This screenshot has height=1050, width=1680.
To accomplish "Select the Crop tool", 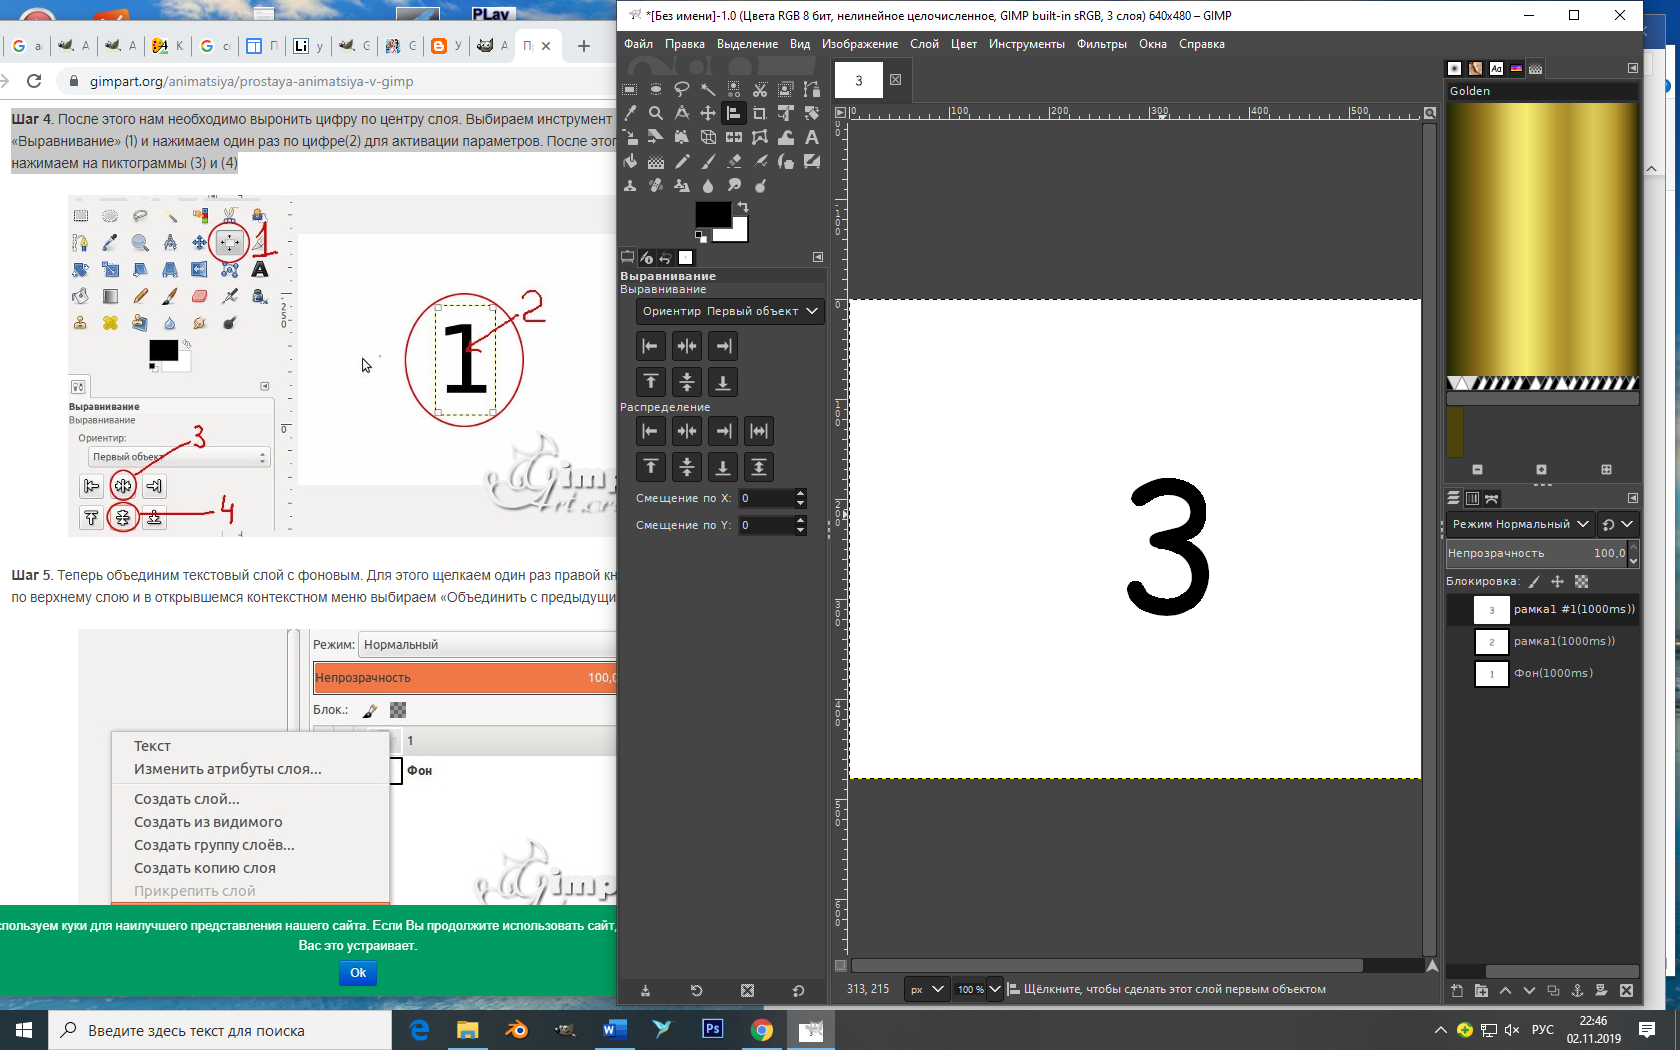I will tap(760, 113).
